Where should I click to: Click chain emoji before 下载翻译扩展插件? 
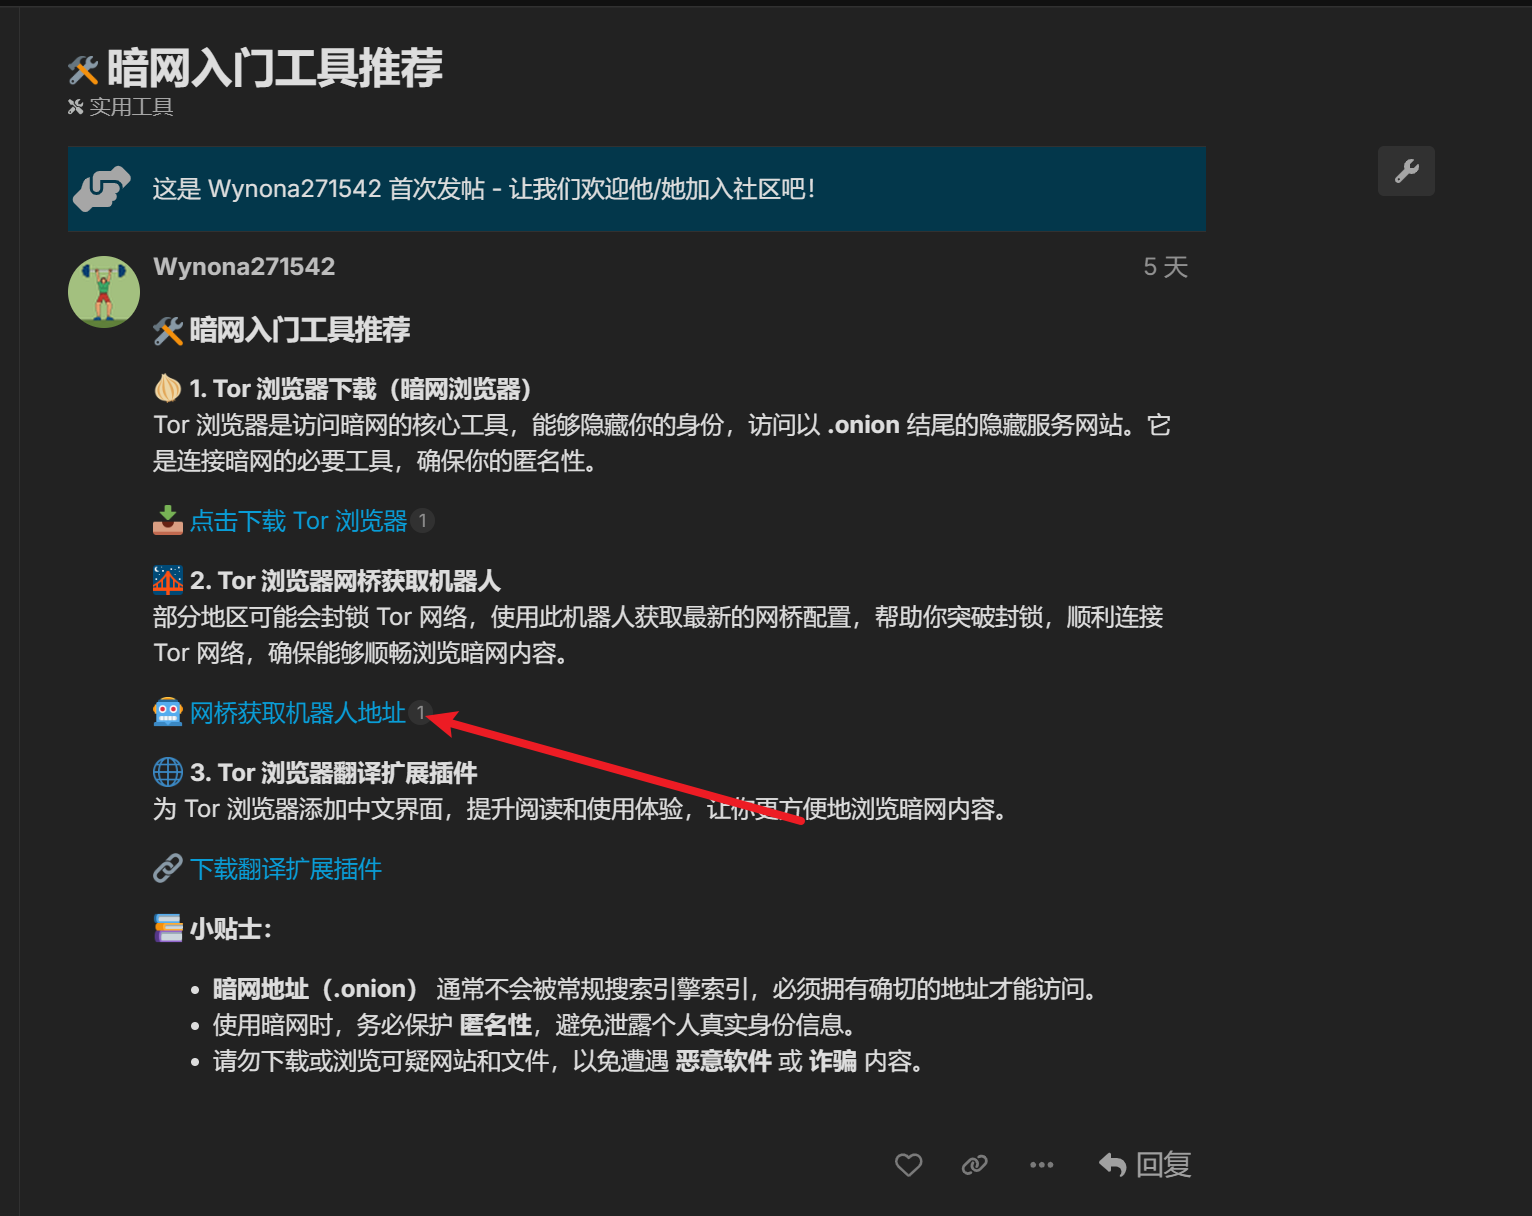[168, 868]
